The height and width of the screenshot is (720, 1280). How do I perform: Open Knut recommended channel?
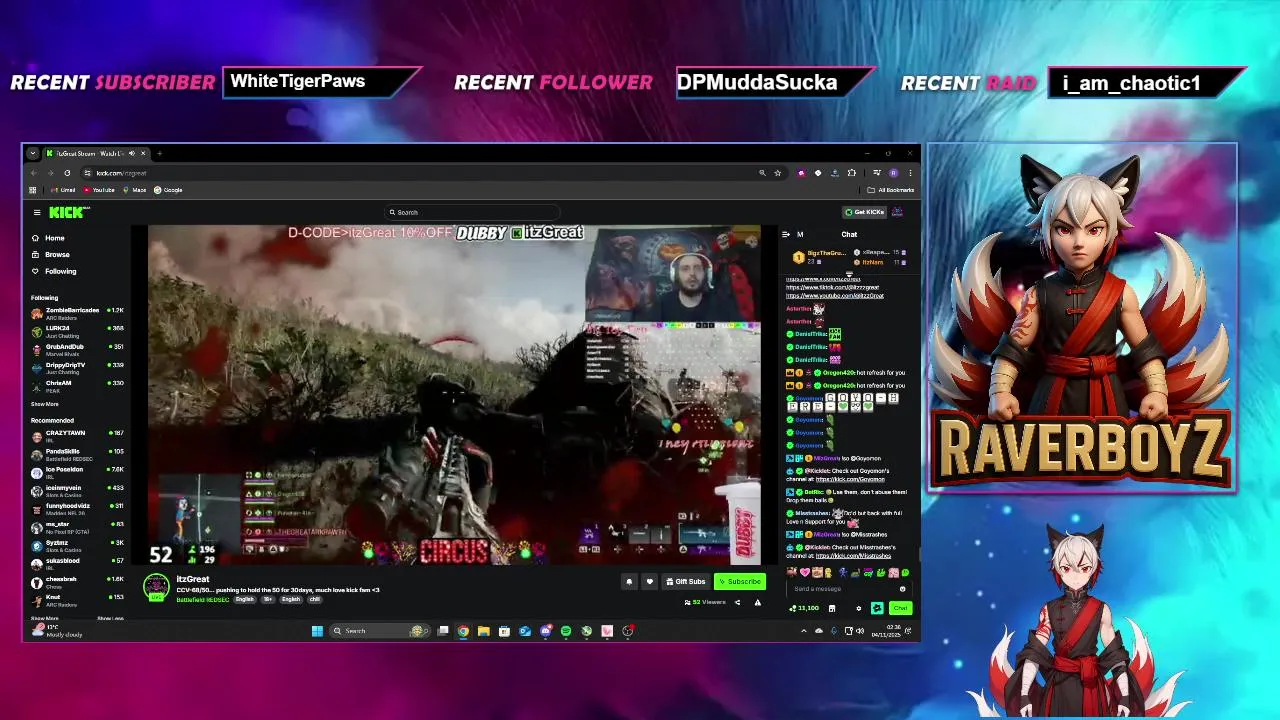click(x=78, y=599)
